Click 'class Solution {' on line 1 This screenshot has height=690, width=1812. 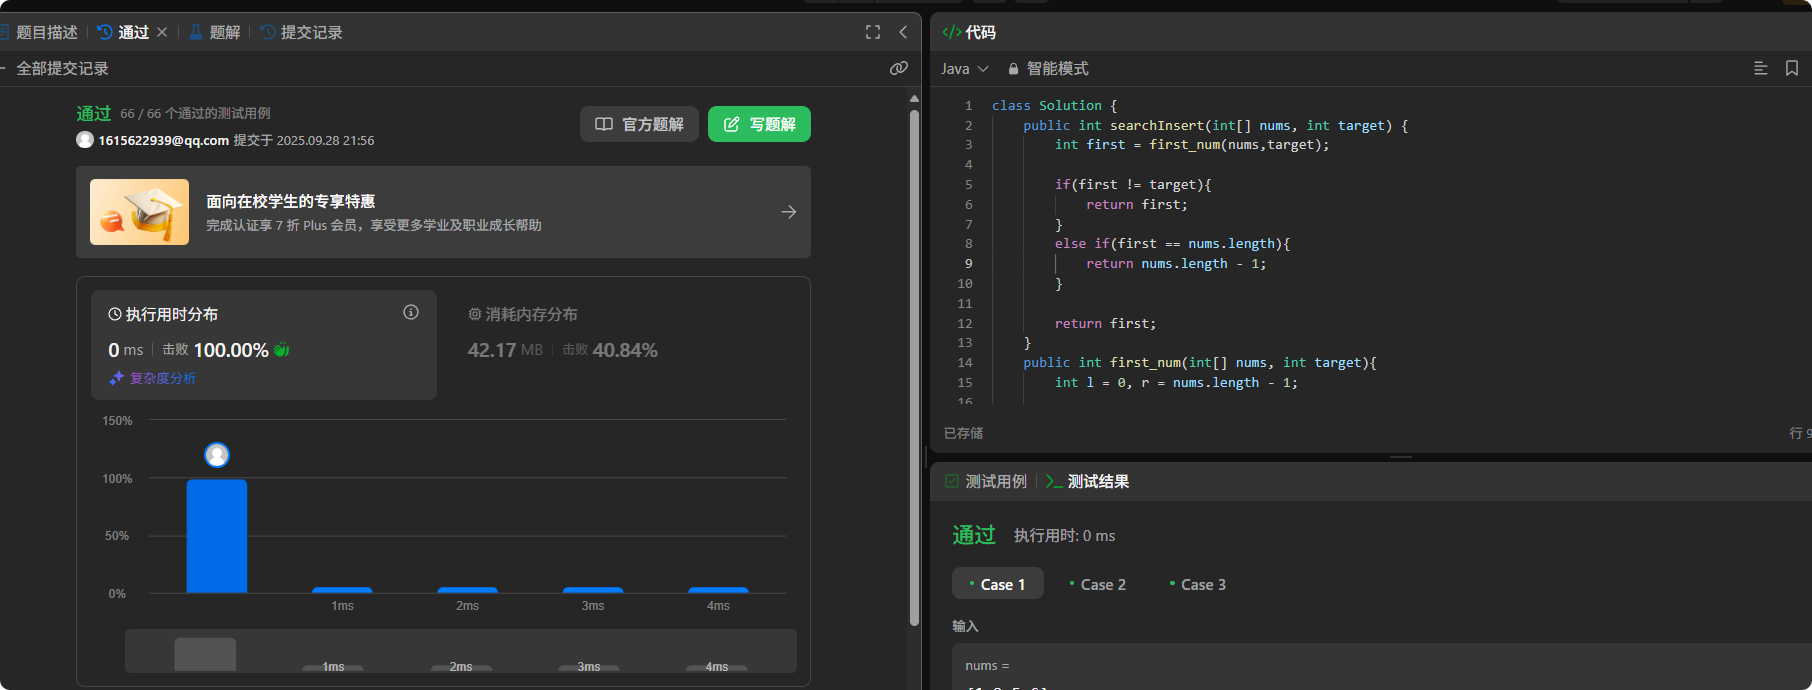tap(1054, 105)
